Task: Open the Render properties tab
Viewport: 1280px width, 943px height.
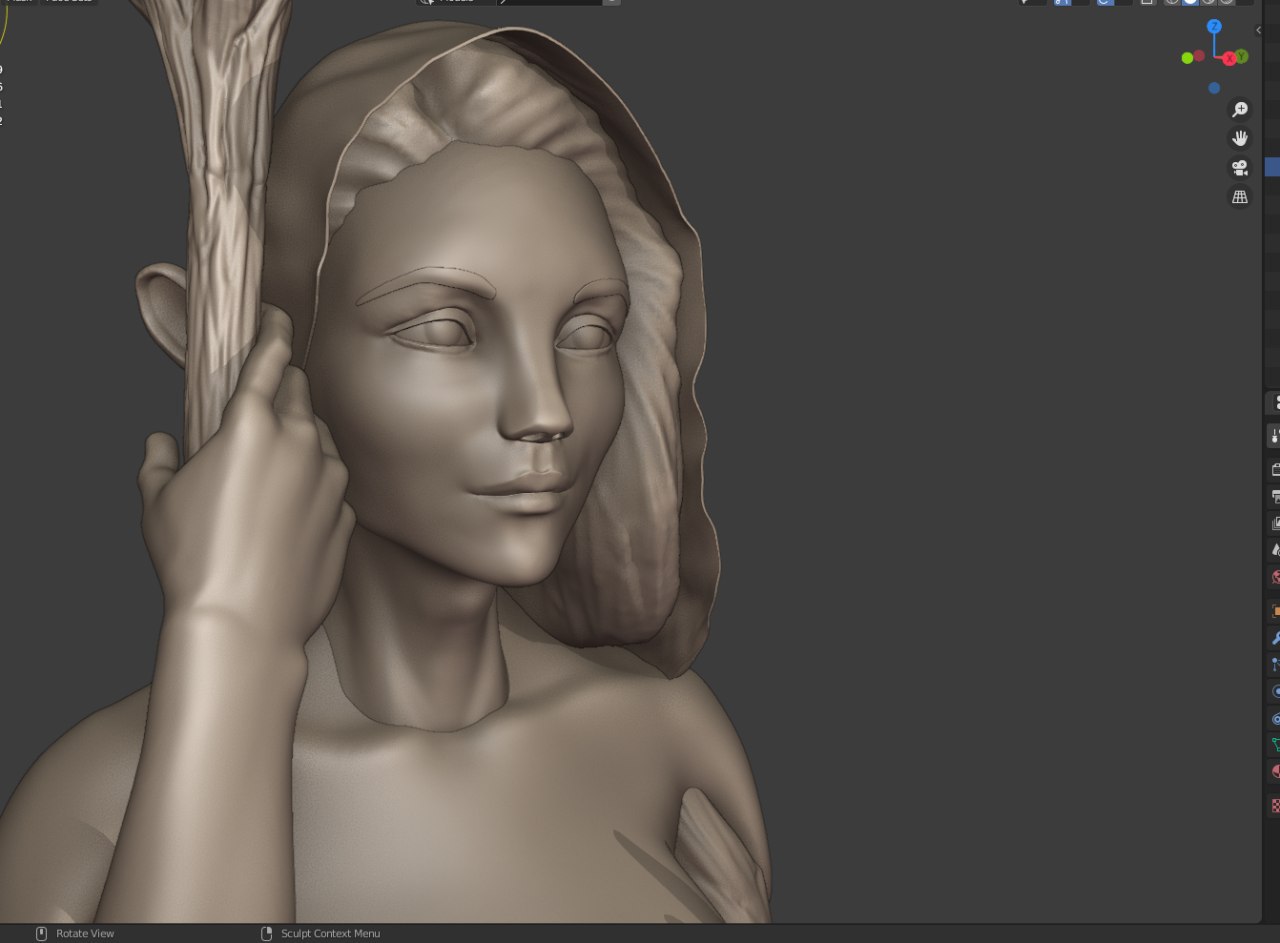Action: (1275, 470)
